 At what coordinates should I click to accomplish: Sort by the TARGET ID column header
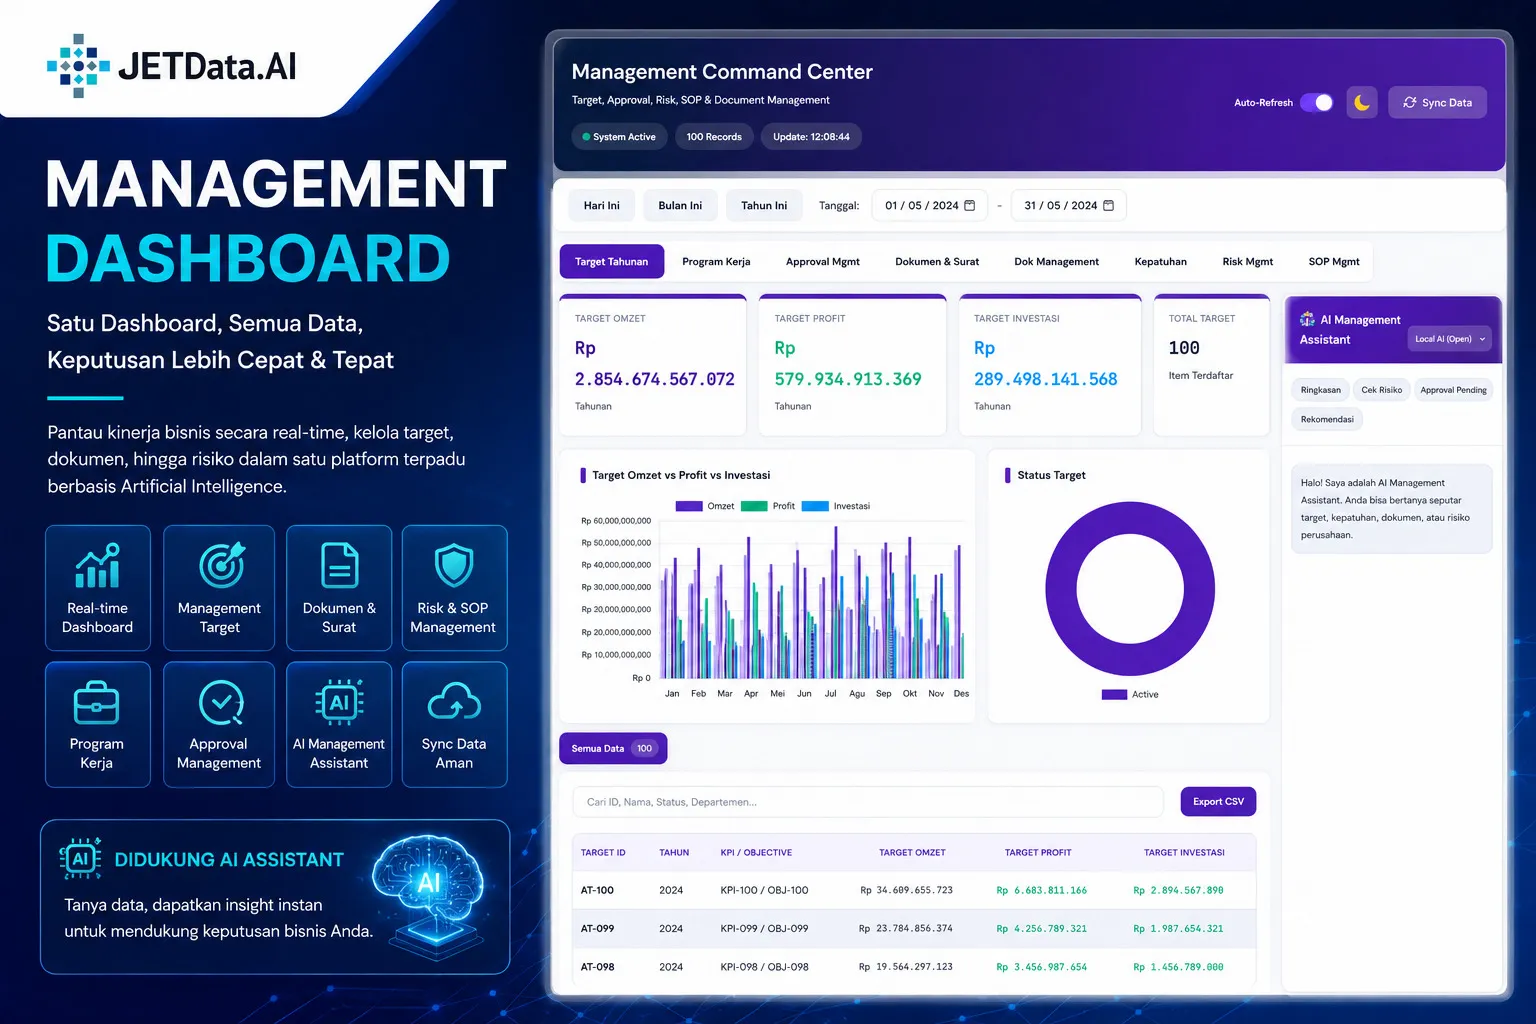pos(603,852)
